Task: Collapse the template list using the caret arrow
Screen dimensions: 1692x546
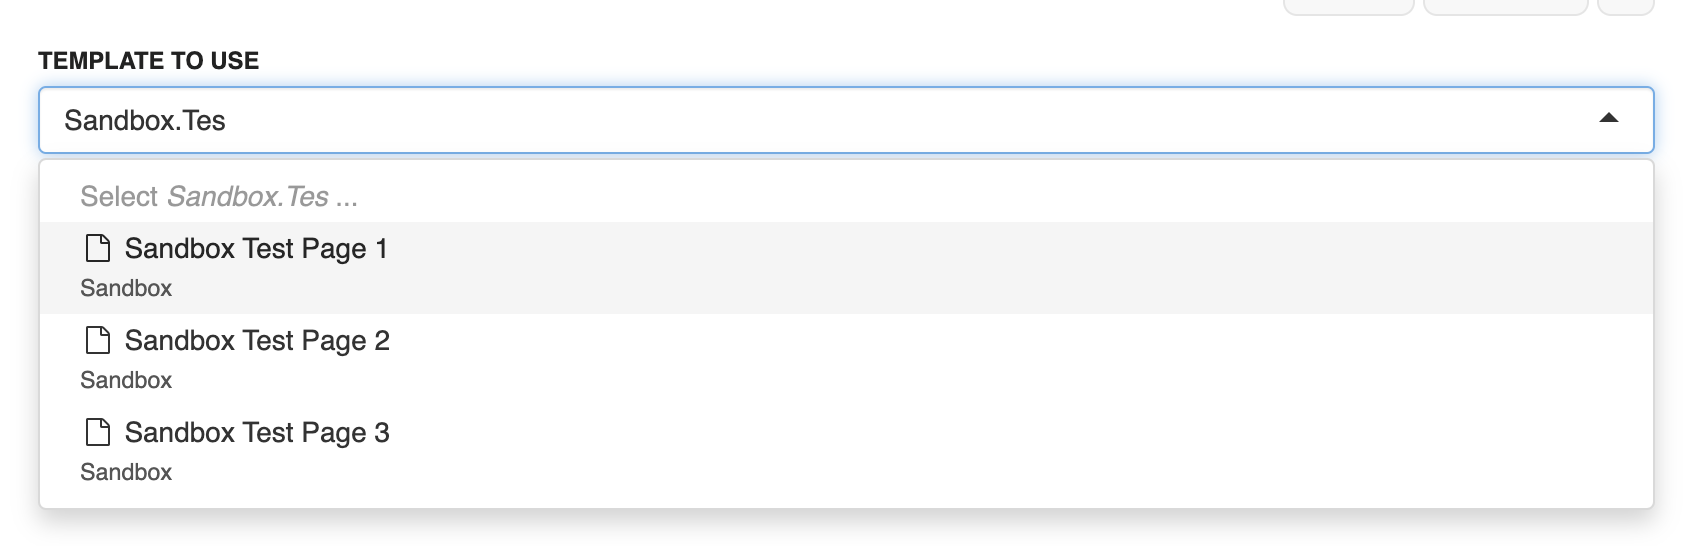Action: [x=1608, y=118]
